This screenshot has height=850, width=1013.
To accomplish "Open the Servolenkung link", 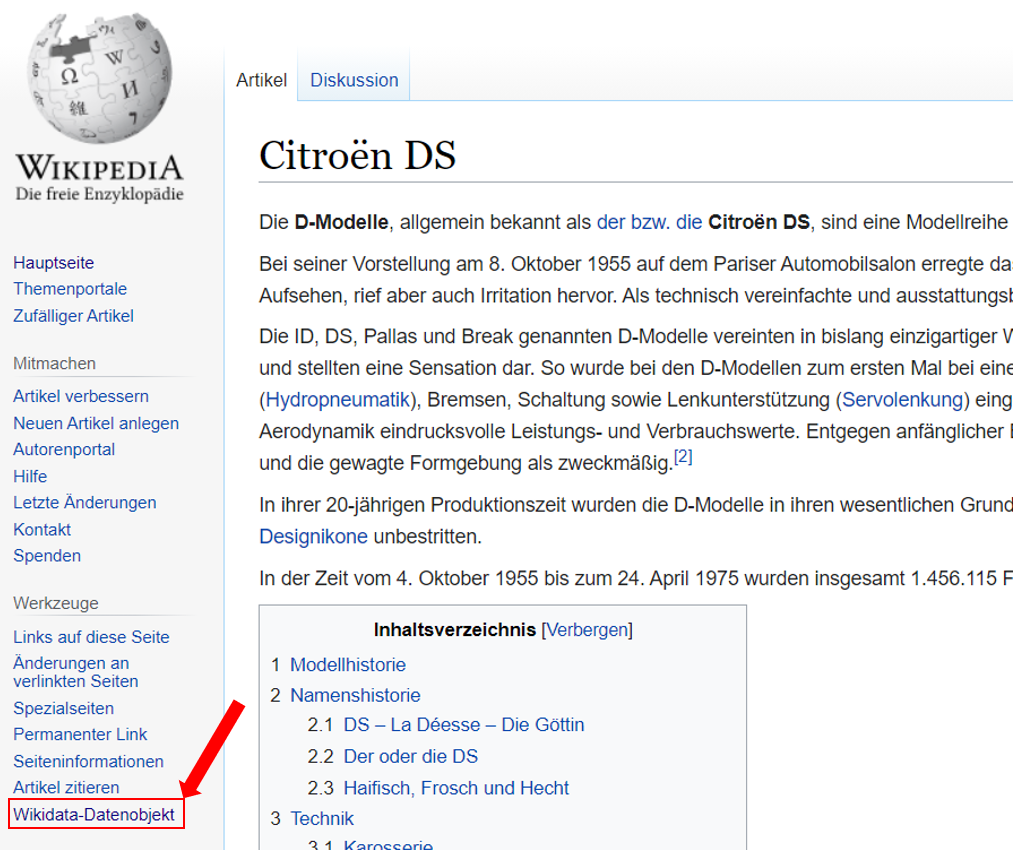I will click(903, 400).
